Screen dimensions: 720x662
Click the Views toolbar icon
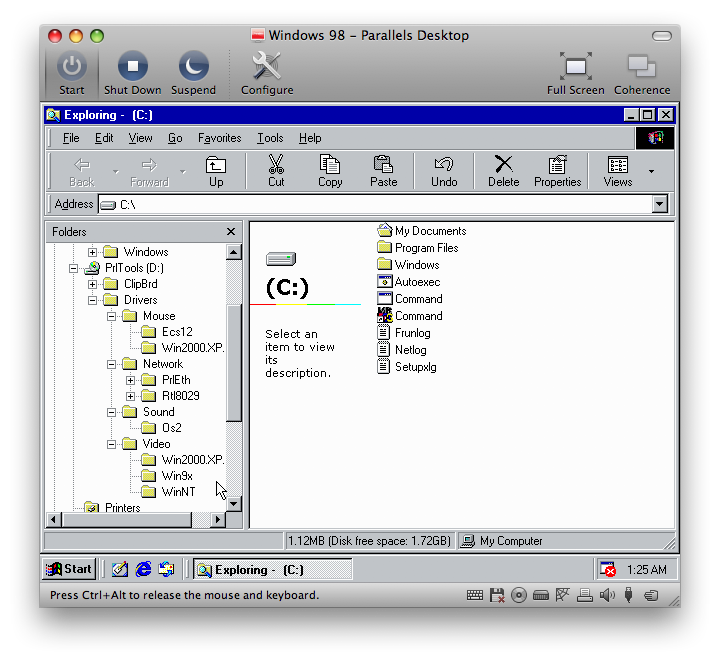pos(618,164)
